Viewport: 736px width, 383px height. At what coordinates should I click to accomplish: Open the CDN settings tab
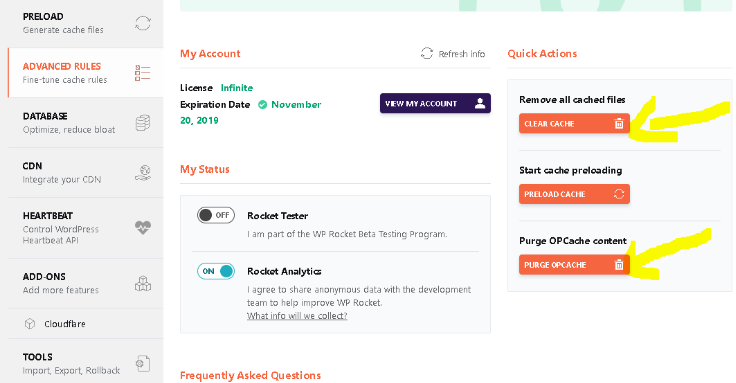(85, 173)
